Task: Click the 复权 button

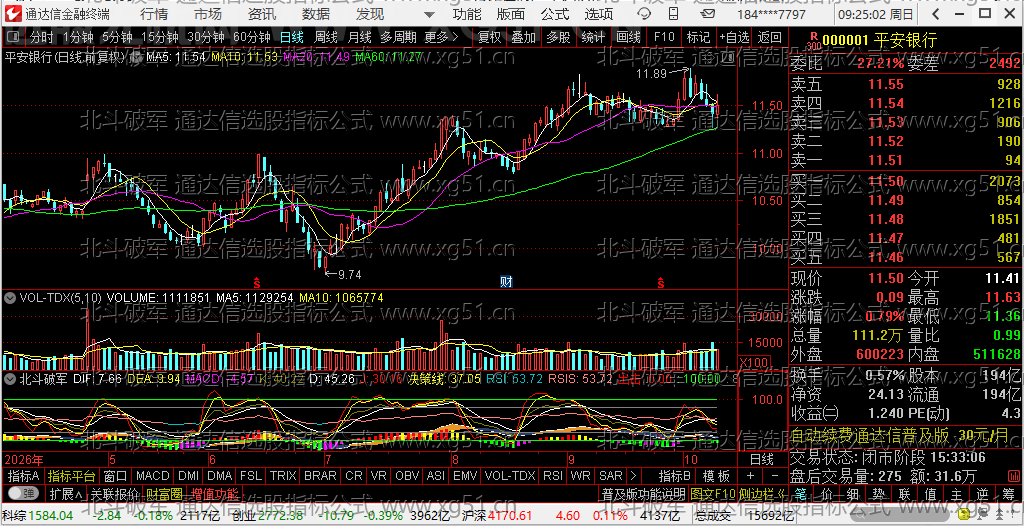Action: point(490,37)
